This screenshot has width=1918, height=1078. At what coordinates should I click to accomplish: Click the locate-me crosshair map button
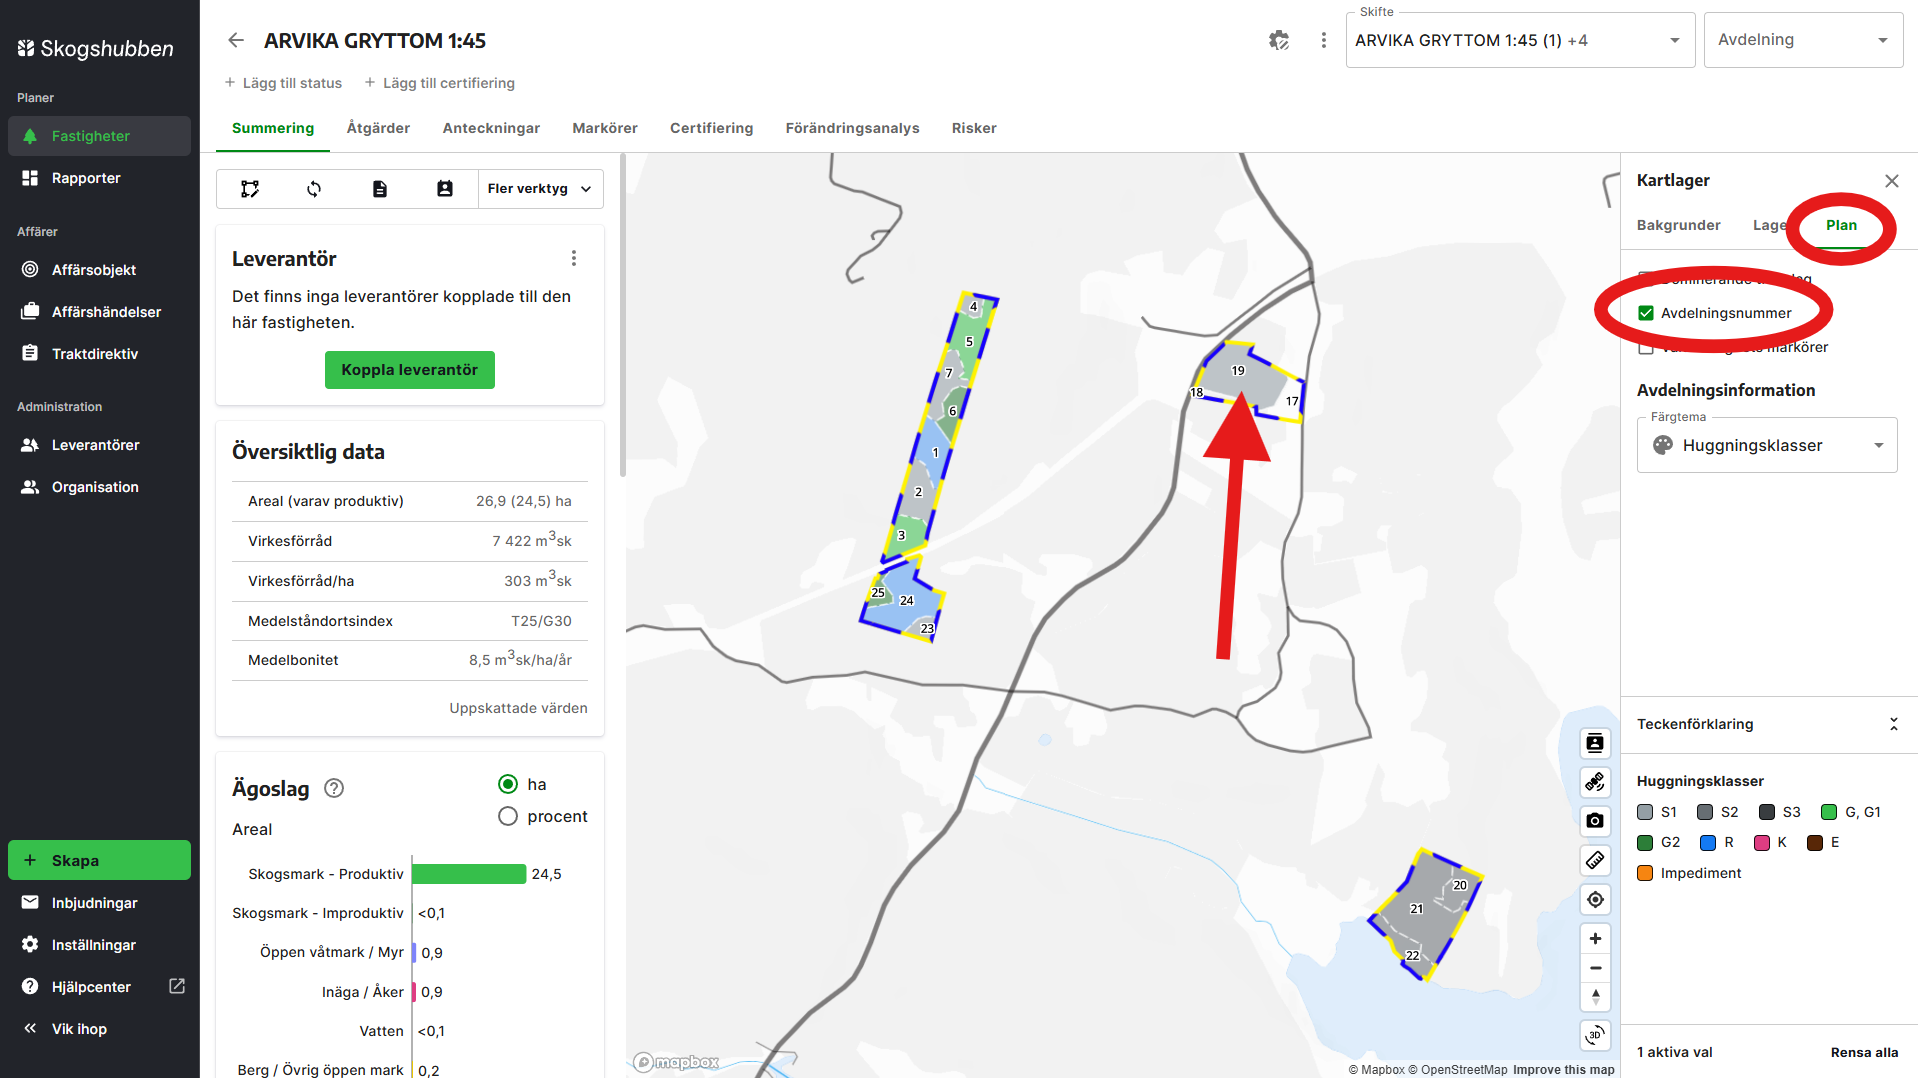coord(1595,900)
